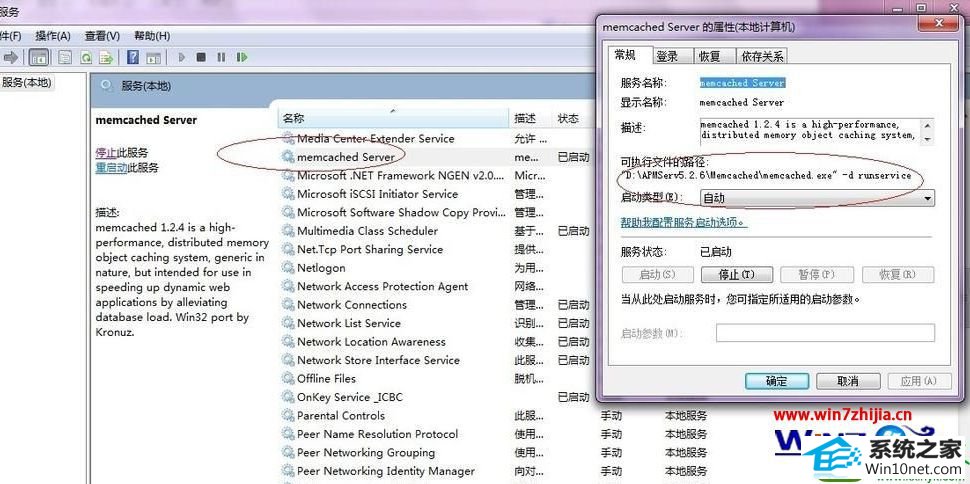Click gear icon beside Peer Networking Grouping
The image size is (970, 484).
288,452
